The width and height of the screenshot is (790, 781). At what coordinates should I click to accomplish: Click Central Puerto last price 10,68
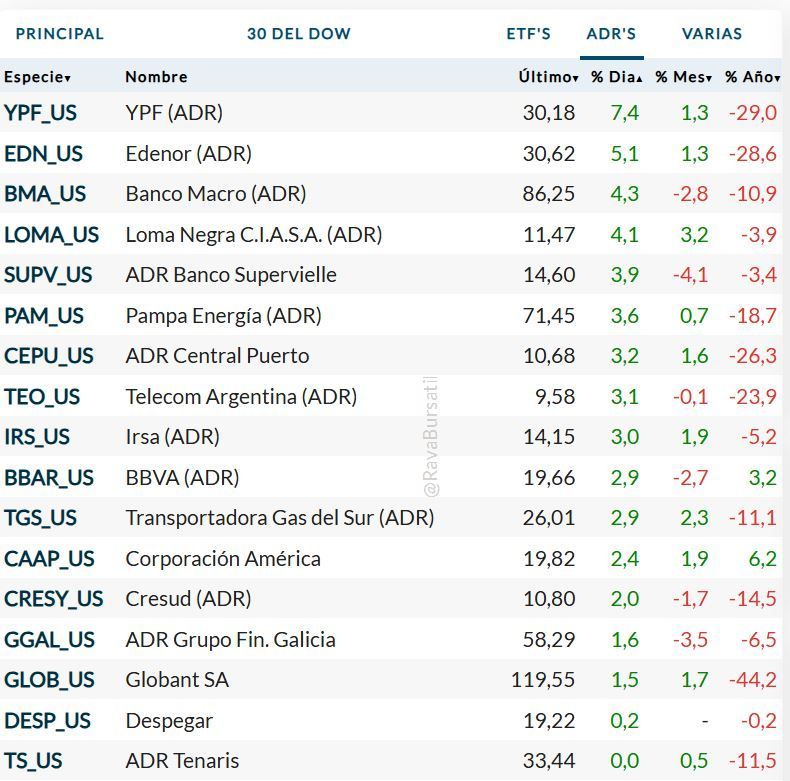[549, 356]
